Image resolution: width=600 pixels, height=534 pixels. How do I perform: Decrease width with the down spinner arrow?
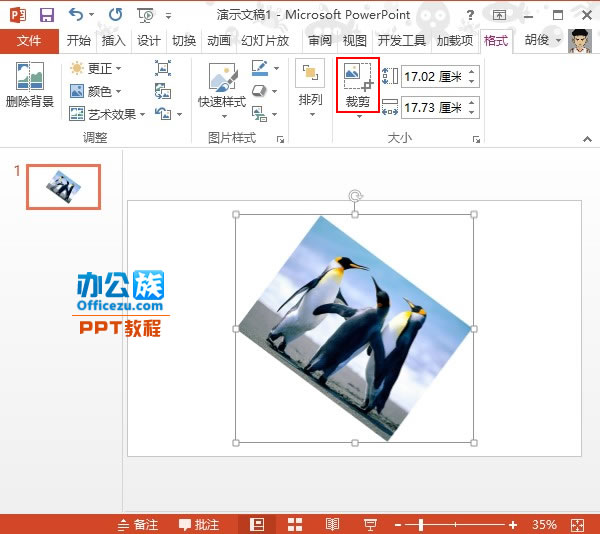click(x=472, y=112)
